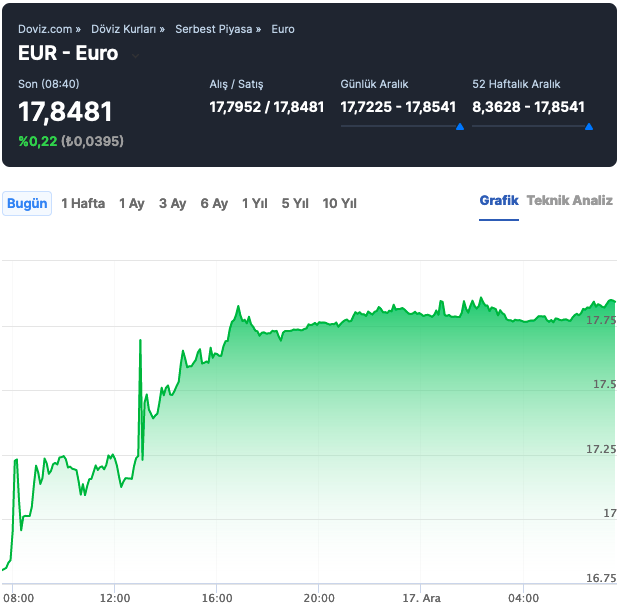
Task: Show the 10 Yıl chart history
Action: click(340, 203)
